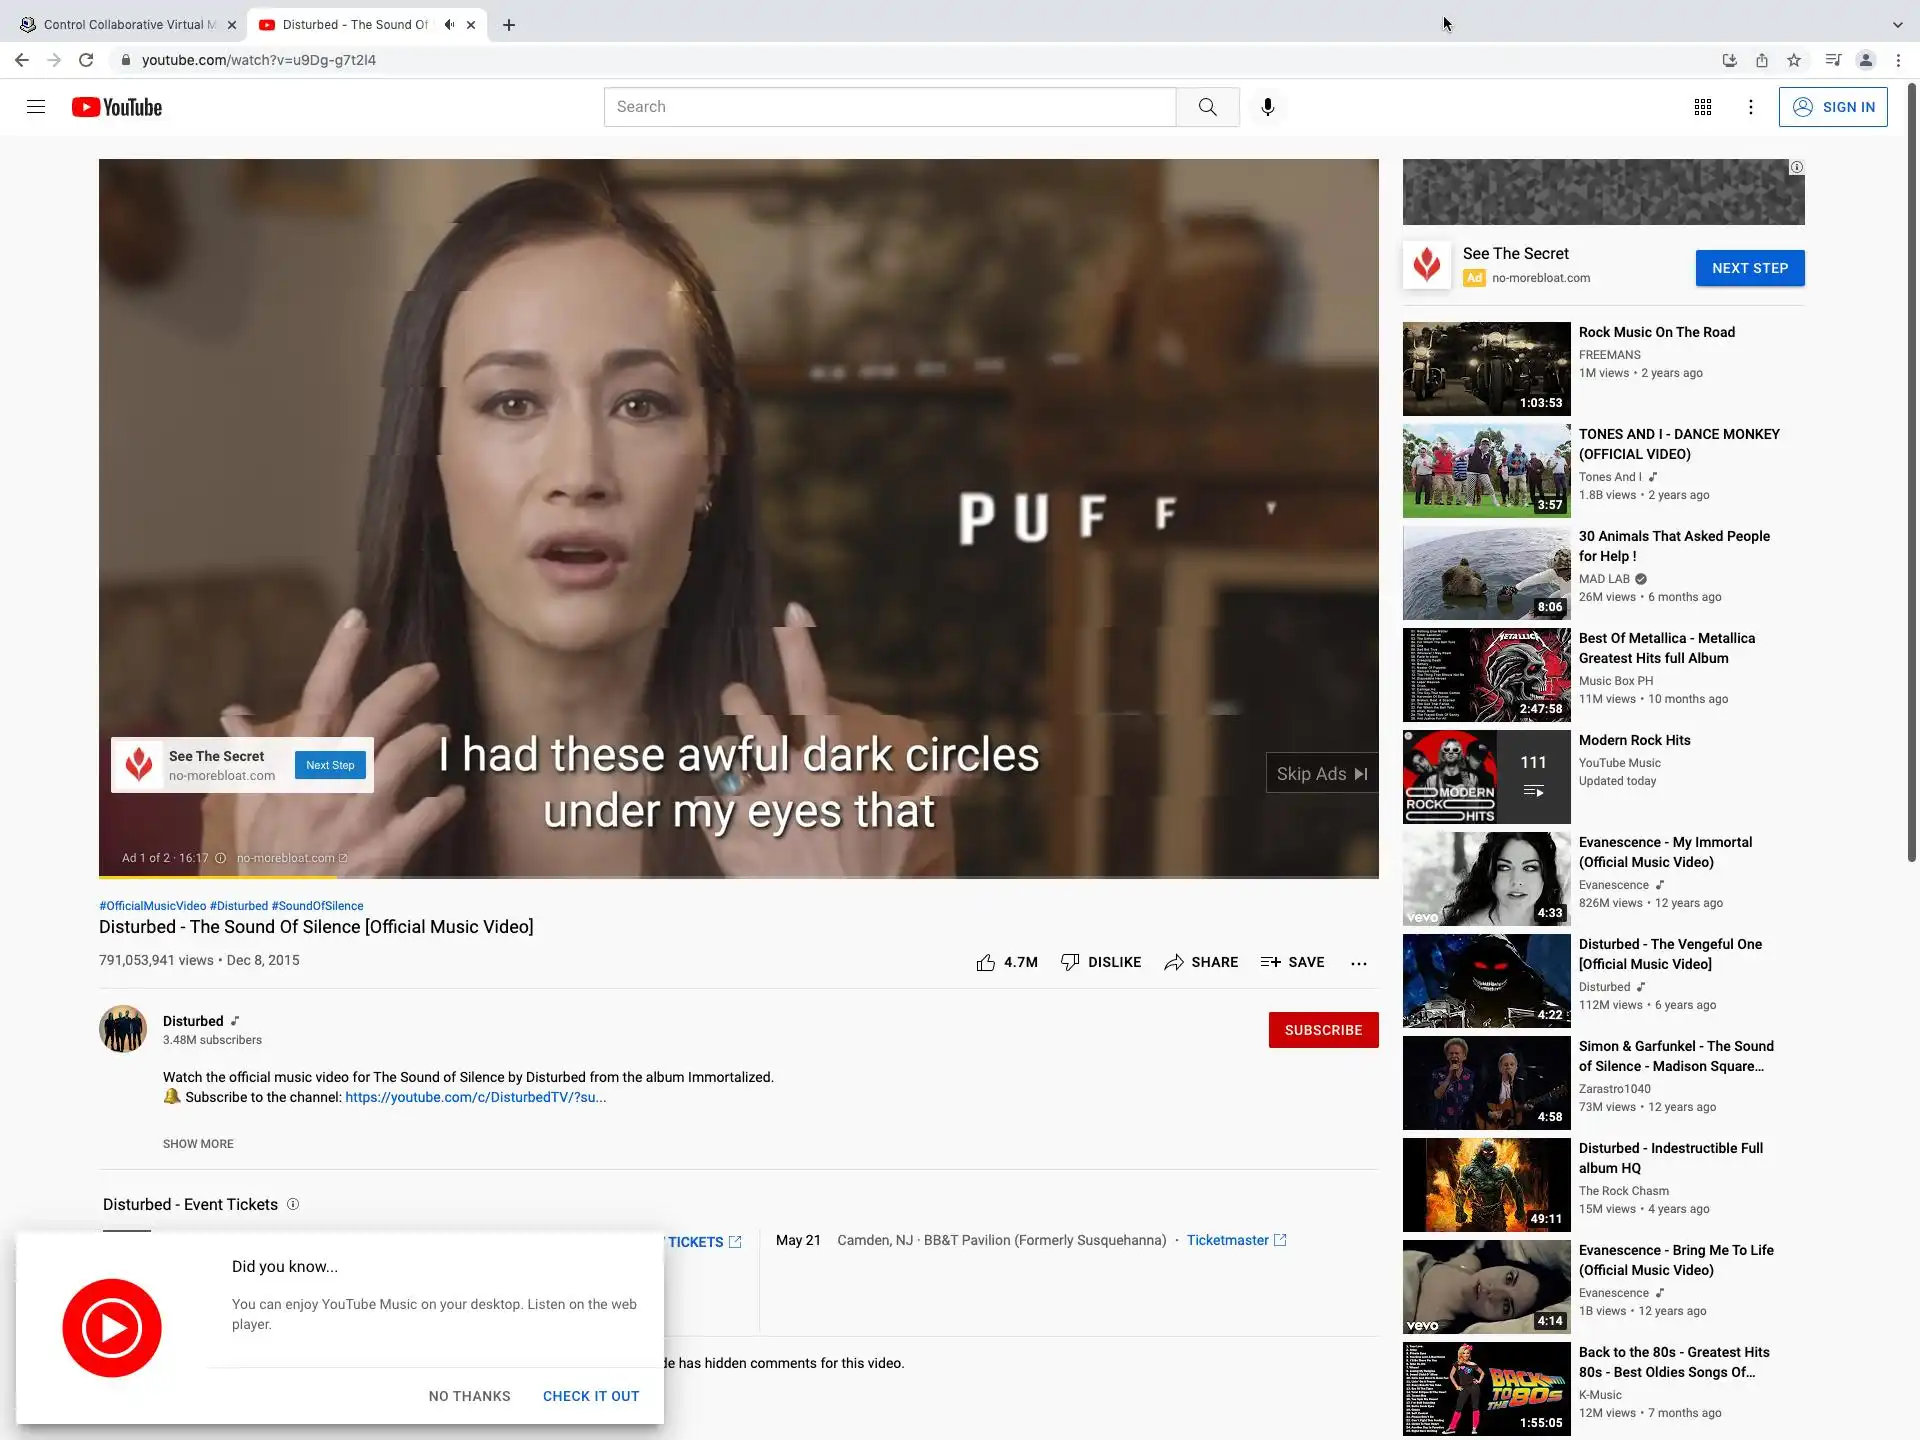Click NO THANKS in the popup
Screen dimensions: 1920x1440
click(469, 1396)
